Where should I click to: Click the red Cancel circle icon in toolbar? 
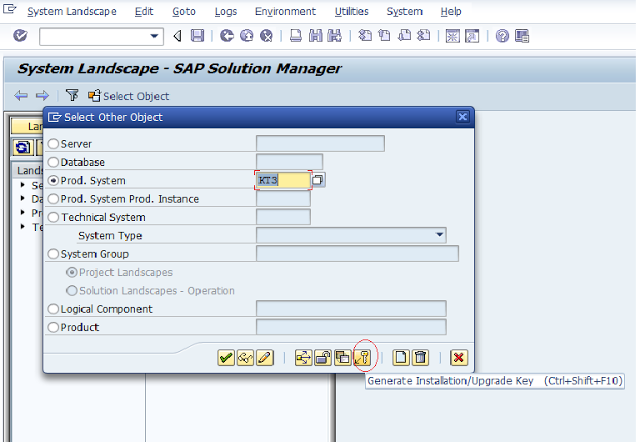pos(266,36)
